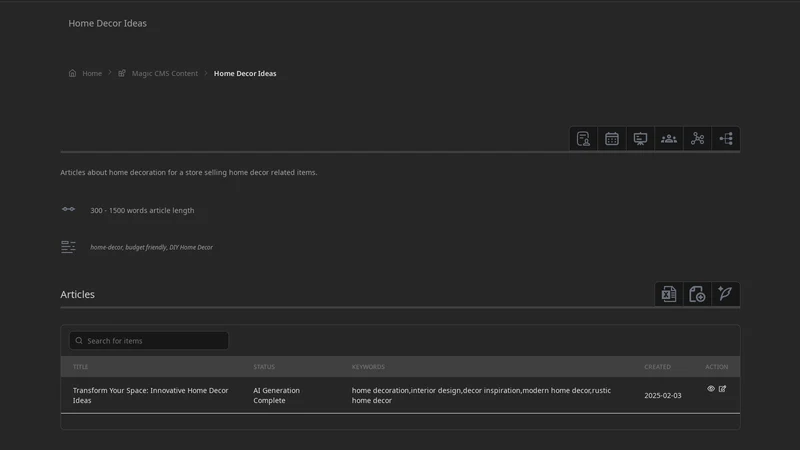Click the network graph nodes icon
Image resolution: width=800 pixels, height=450 pixels.
[x=697, y=139]
